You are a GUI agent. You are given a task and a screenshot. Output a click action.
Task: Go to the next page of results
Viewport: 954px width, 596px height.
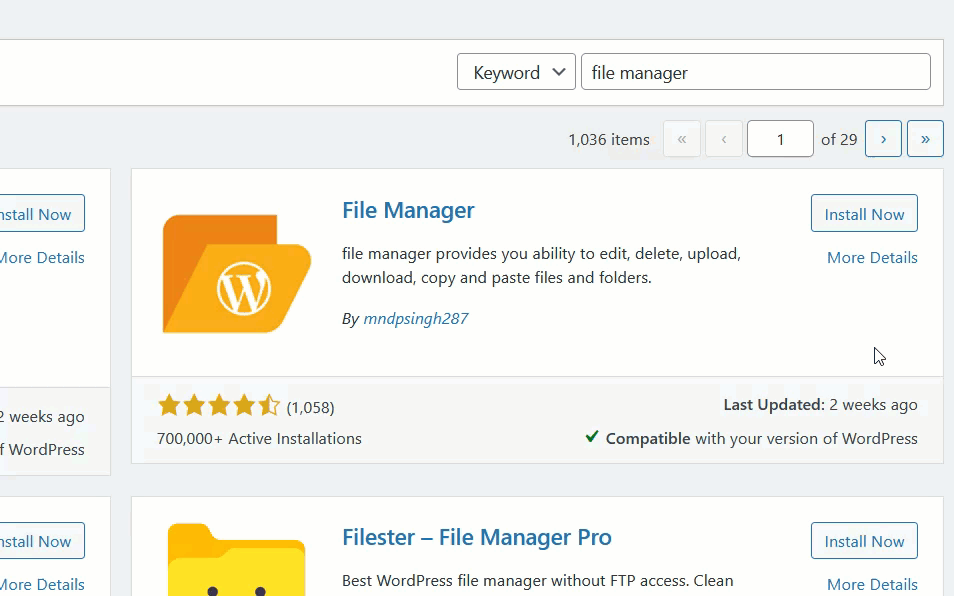pyautogui.click(x=883, y=139)
